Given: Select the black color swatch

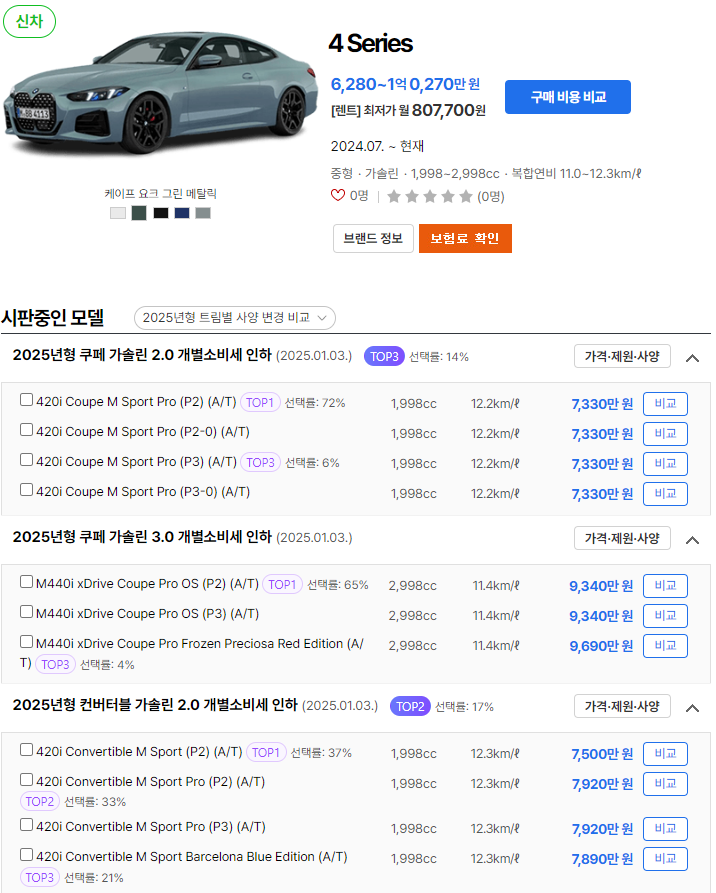Looking at the screenshot, I should tap(161, 213).
